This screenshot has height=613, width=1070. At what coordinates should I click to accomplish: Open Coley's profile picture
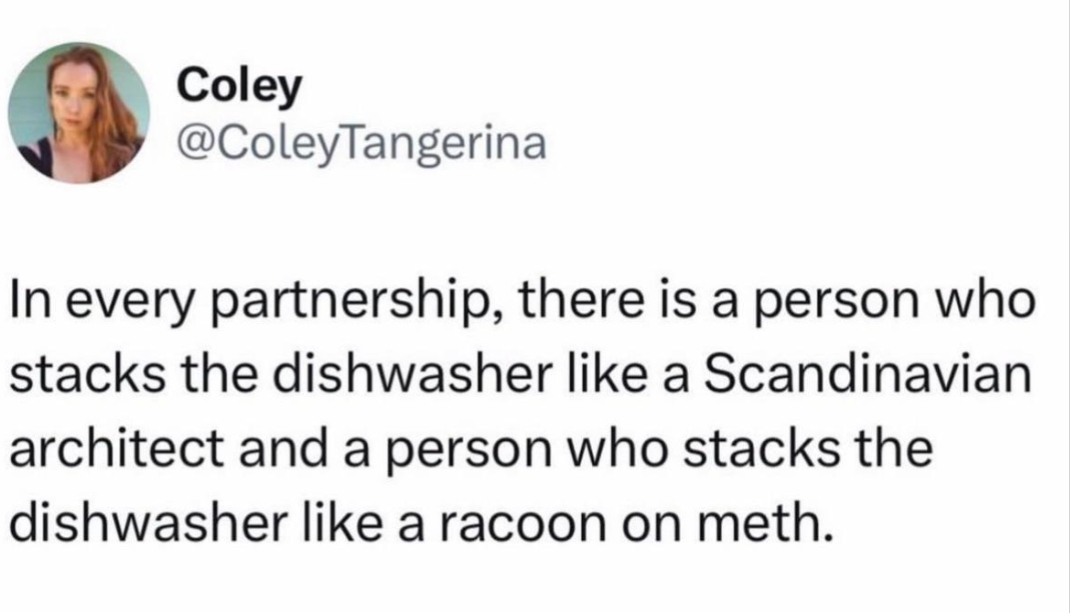[79, 113]
